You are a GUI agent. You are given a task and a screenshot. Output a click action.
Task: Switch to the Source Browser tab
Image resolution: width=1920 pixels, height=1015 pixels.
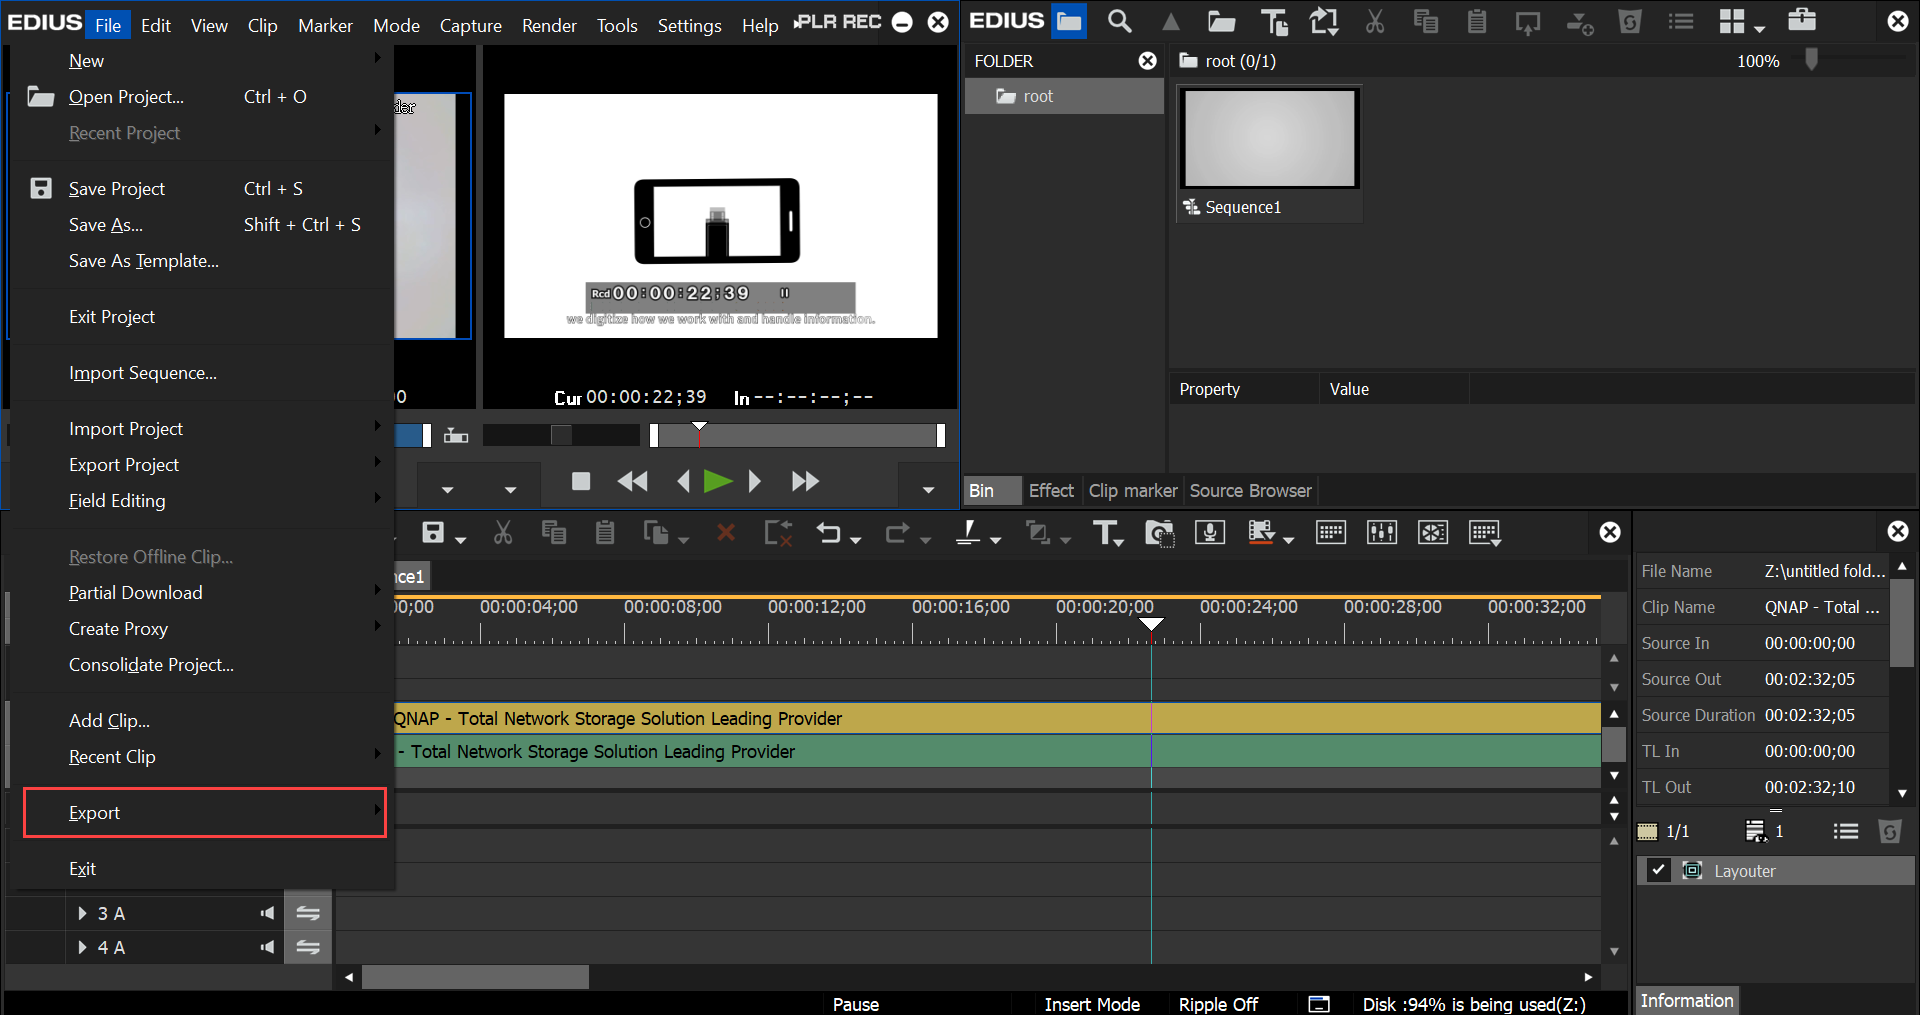pyautogui.click(x=1250, y=491)
